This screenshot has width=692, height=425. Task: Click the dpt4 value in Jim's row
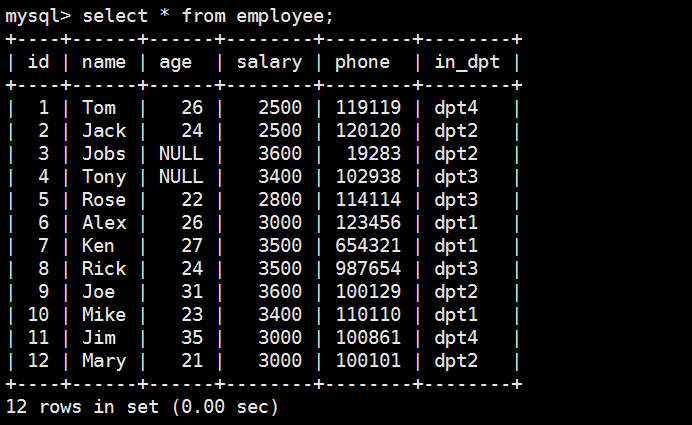pyautogui.click(x=455, y=337)
